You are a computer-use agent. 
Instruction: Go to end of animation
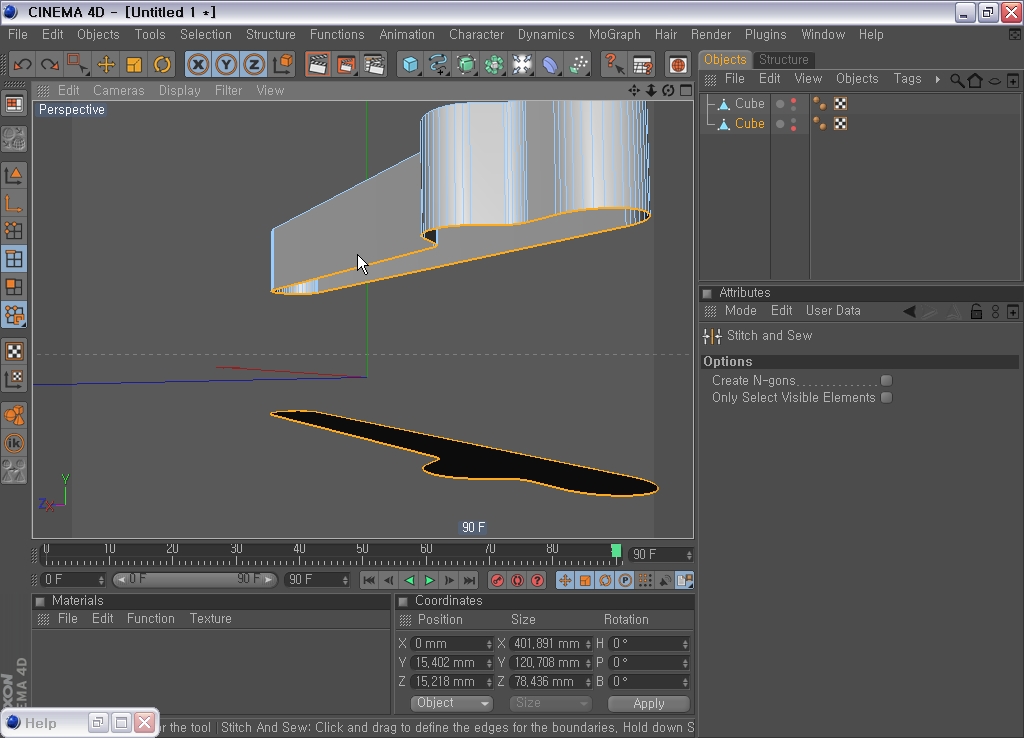[x=469, y=580]
